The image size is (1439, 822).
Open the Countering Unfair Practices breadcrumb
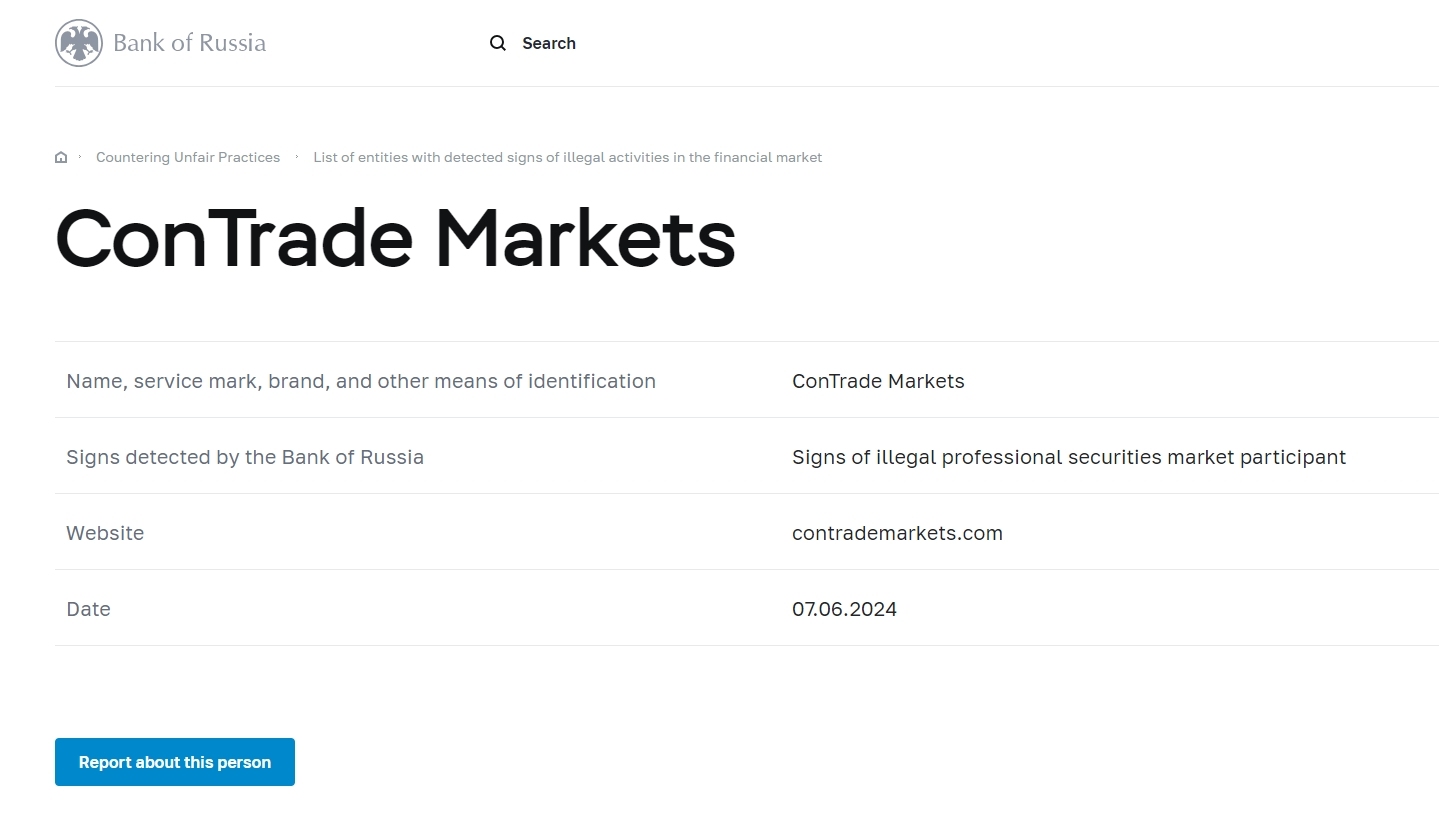188,157
